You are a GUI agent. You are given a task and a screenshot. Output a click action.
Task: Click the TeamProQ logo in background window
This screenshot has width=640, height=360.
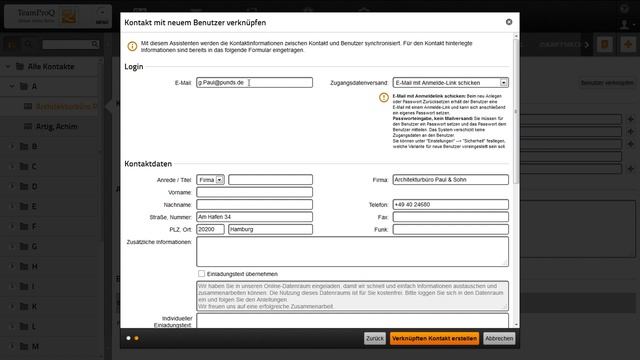(47, 16)
